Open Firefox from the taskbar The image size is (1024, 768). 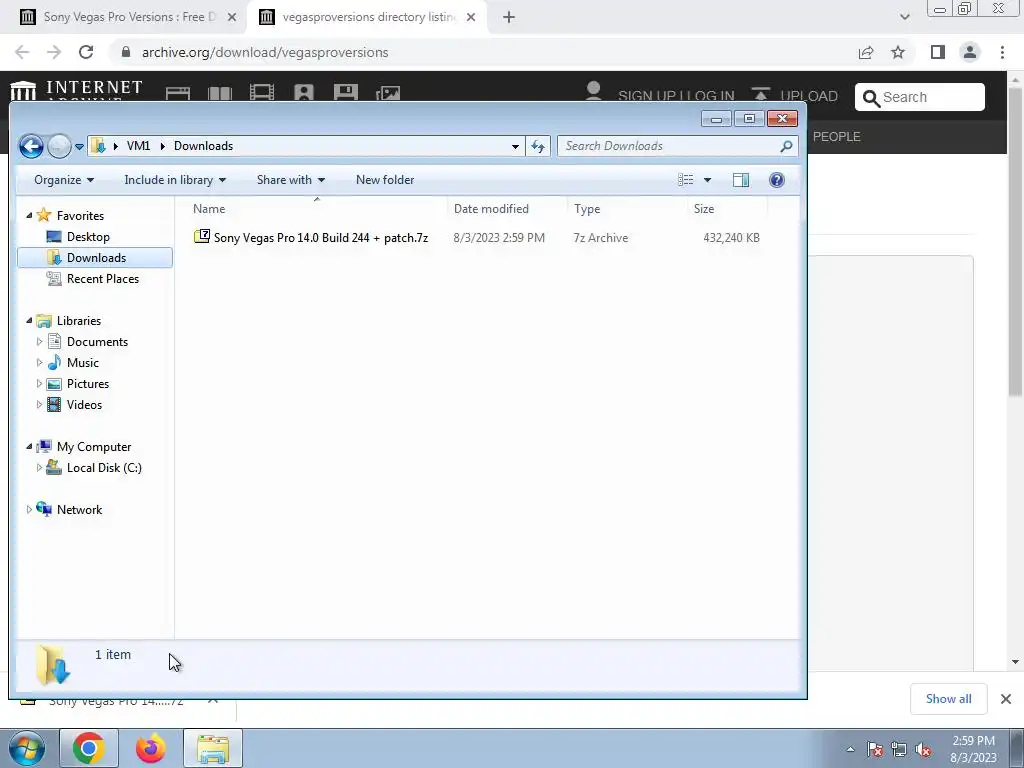click(x=150, y=748)
